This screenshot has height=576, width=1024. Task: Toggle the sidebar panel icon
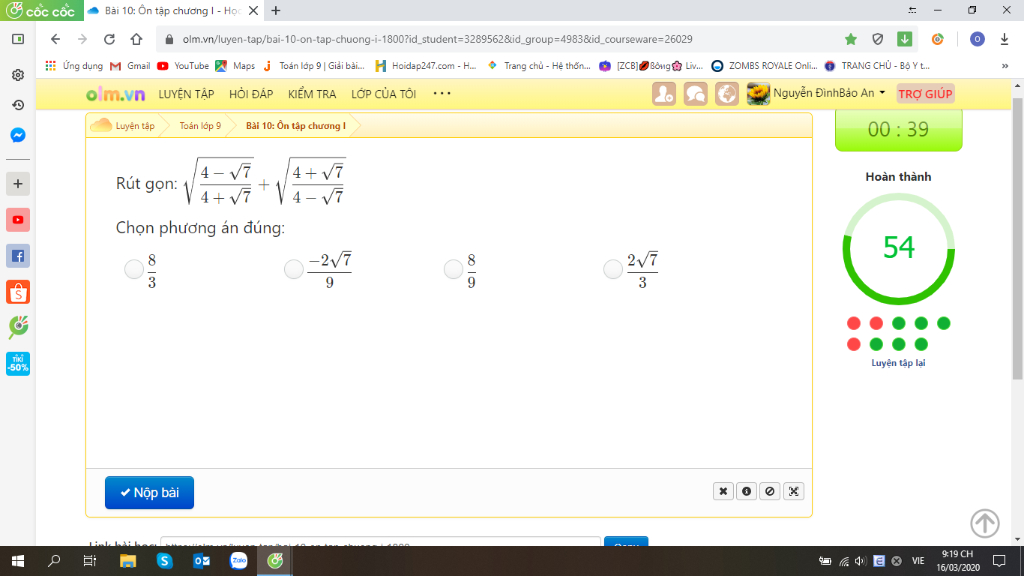[18, 39]
